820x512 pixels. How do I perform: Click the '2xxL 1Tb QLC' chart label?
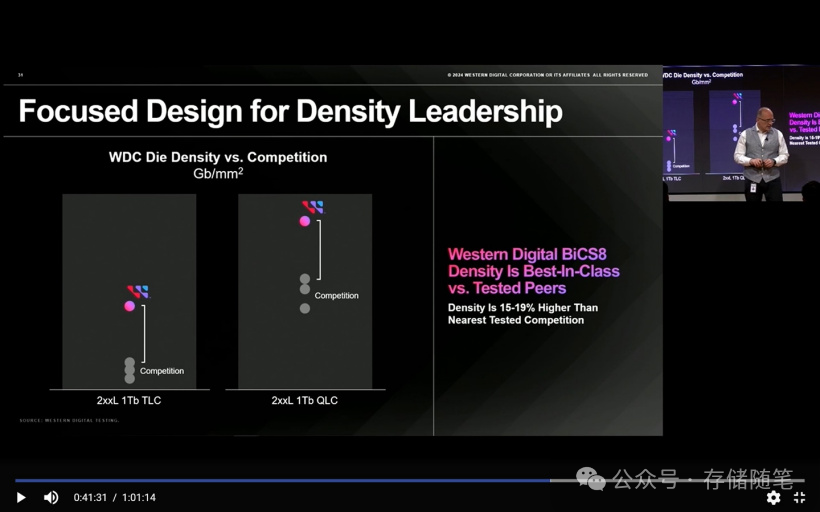(304, 400)
